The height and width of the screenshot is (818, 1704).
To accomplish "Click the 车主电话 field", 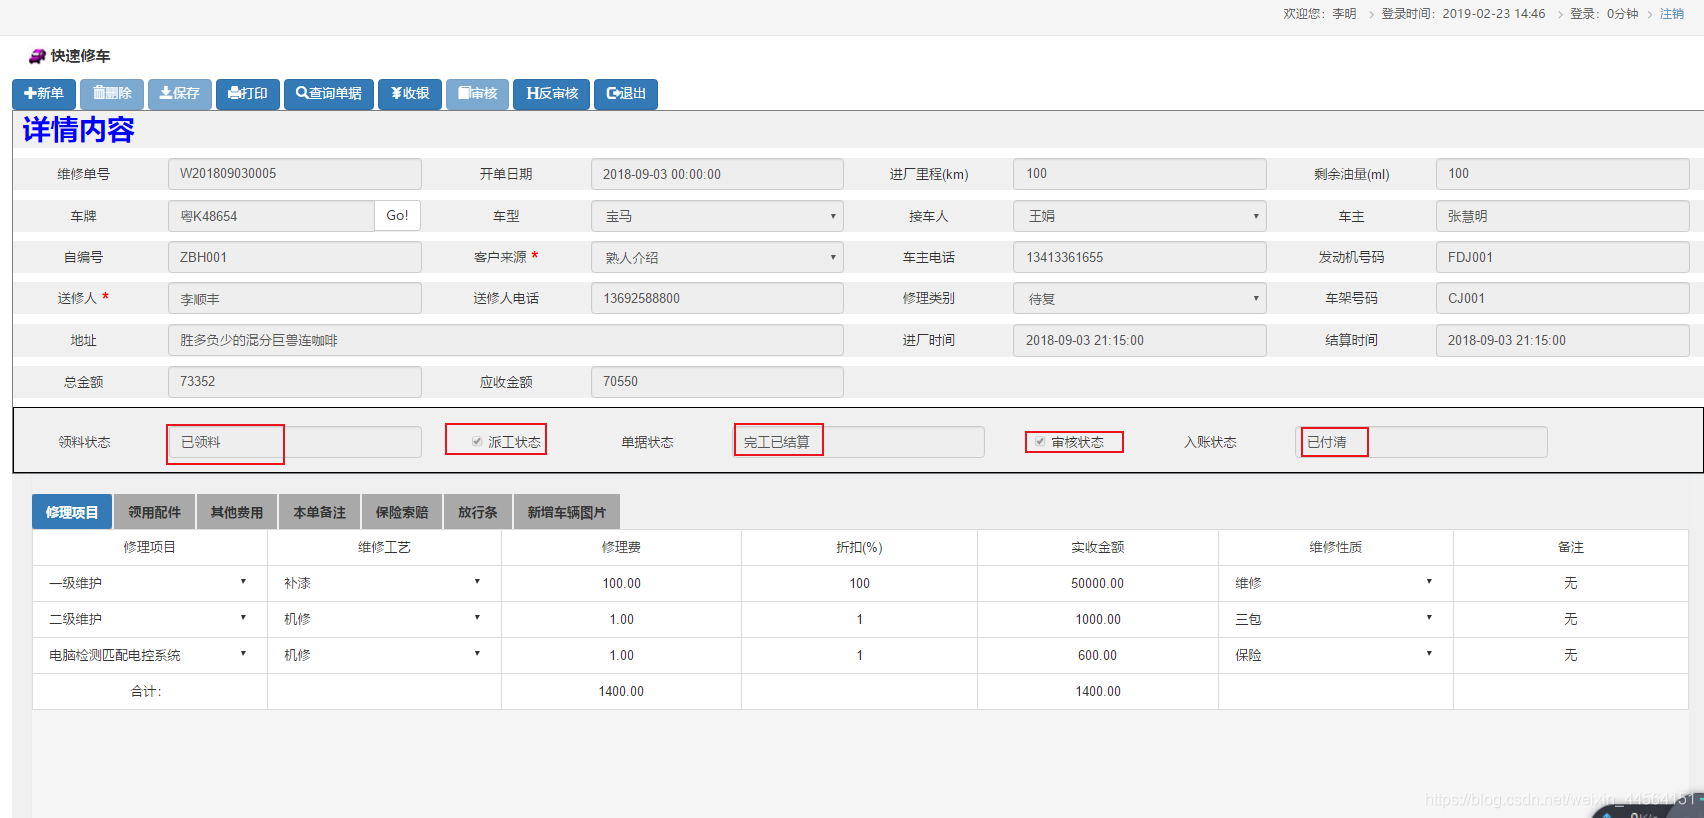I will [1140, 257].
